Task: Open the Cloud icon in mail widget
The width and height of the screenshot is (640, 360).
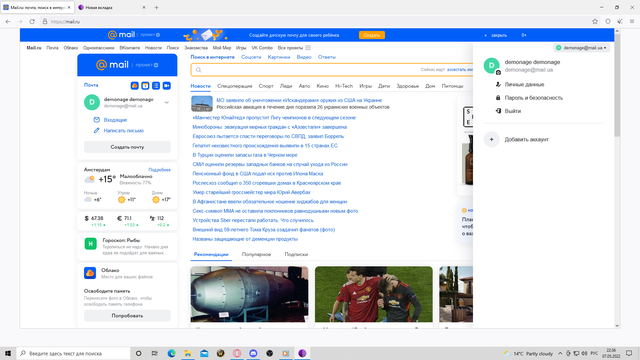Action: [134, 86]
